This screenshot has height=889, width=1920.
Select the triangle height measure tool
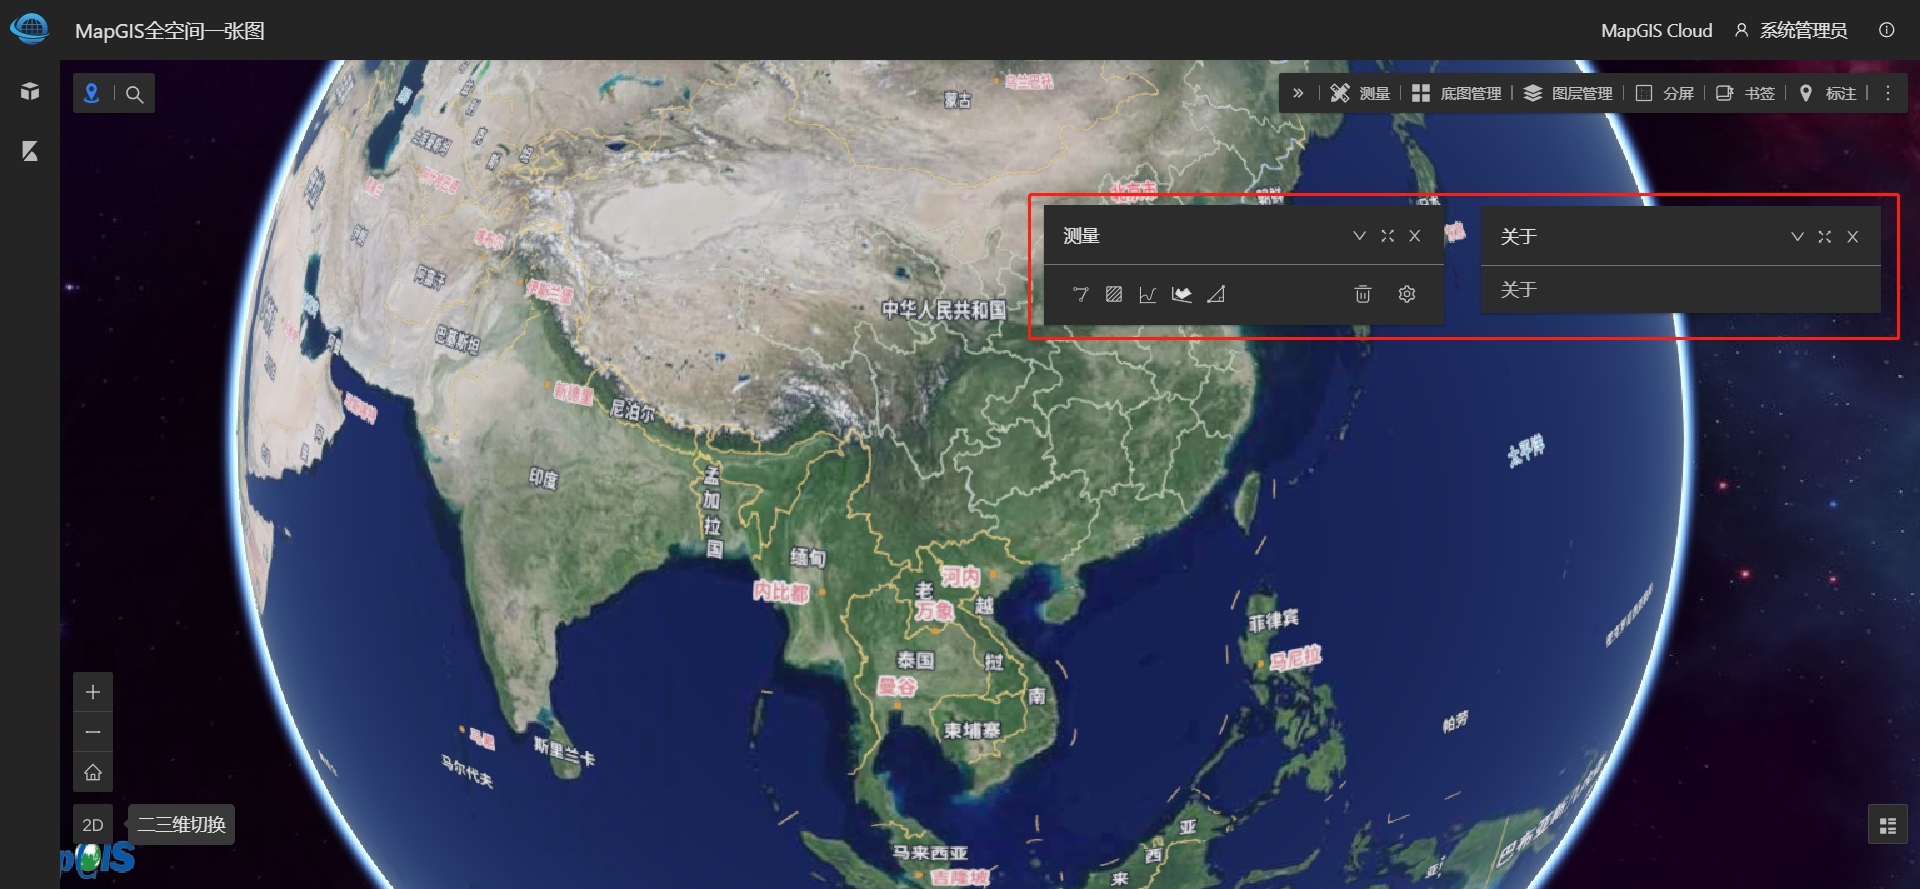click(x=1216, y=294)
